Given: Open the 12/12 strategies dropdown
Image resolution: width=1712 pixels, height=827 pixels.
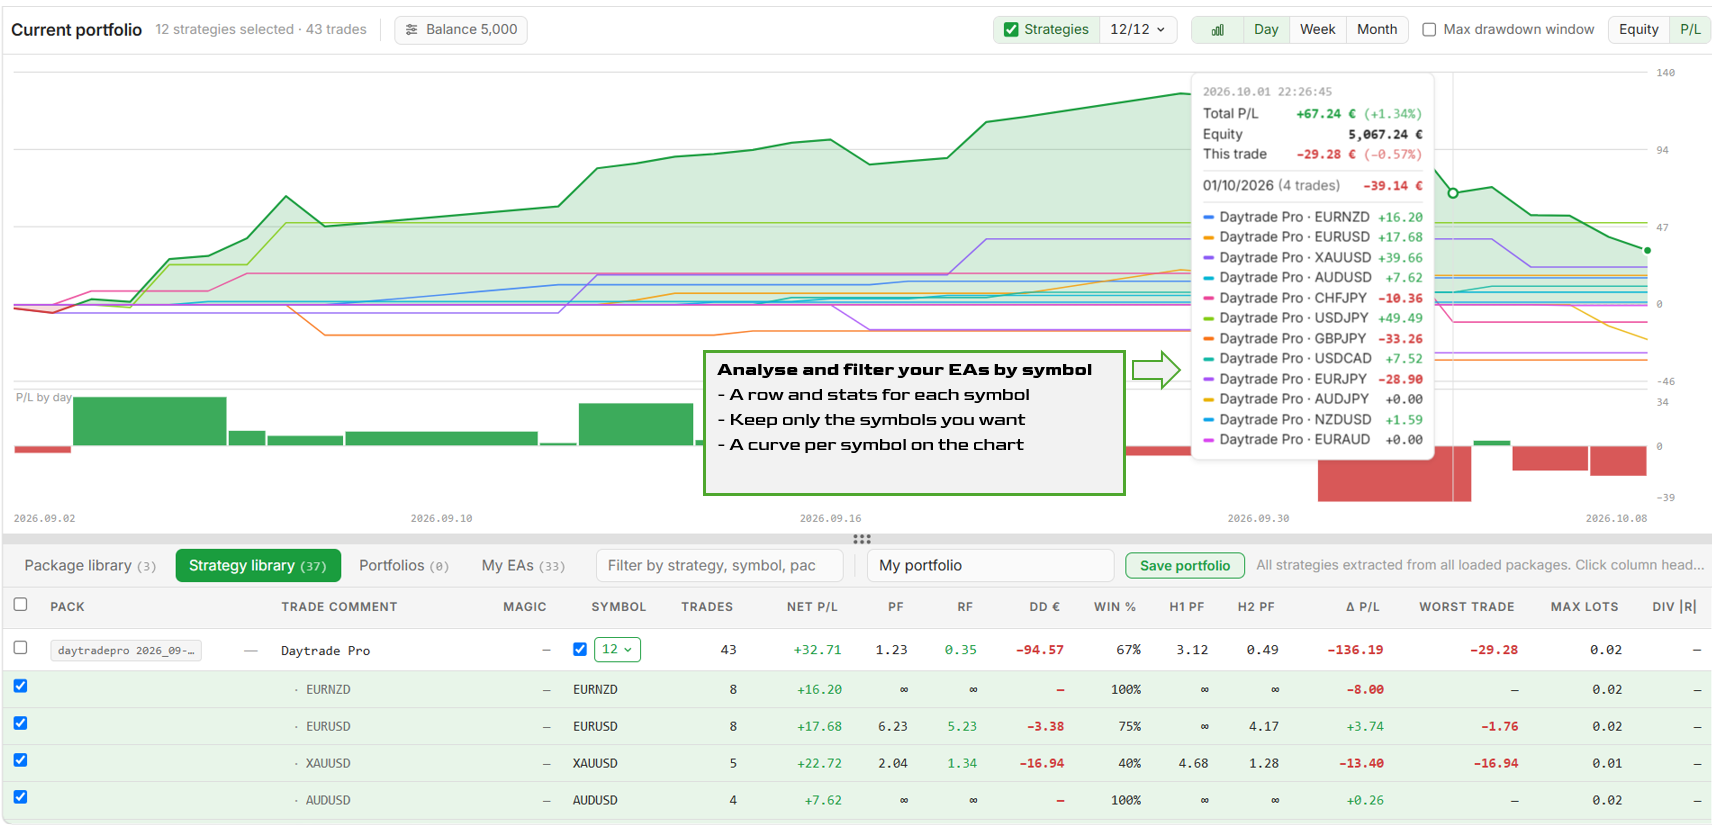Looking at the screenshot, I should [1138, 30].
